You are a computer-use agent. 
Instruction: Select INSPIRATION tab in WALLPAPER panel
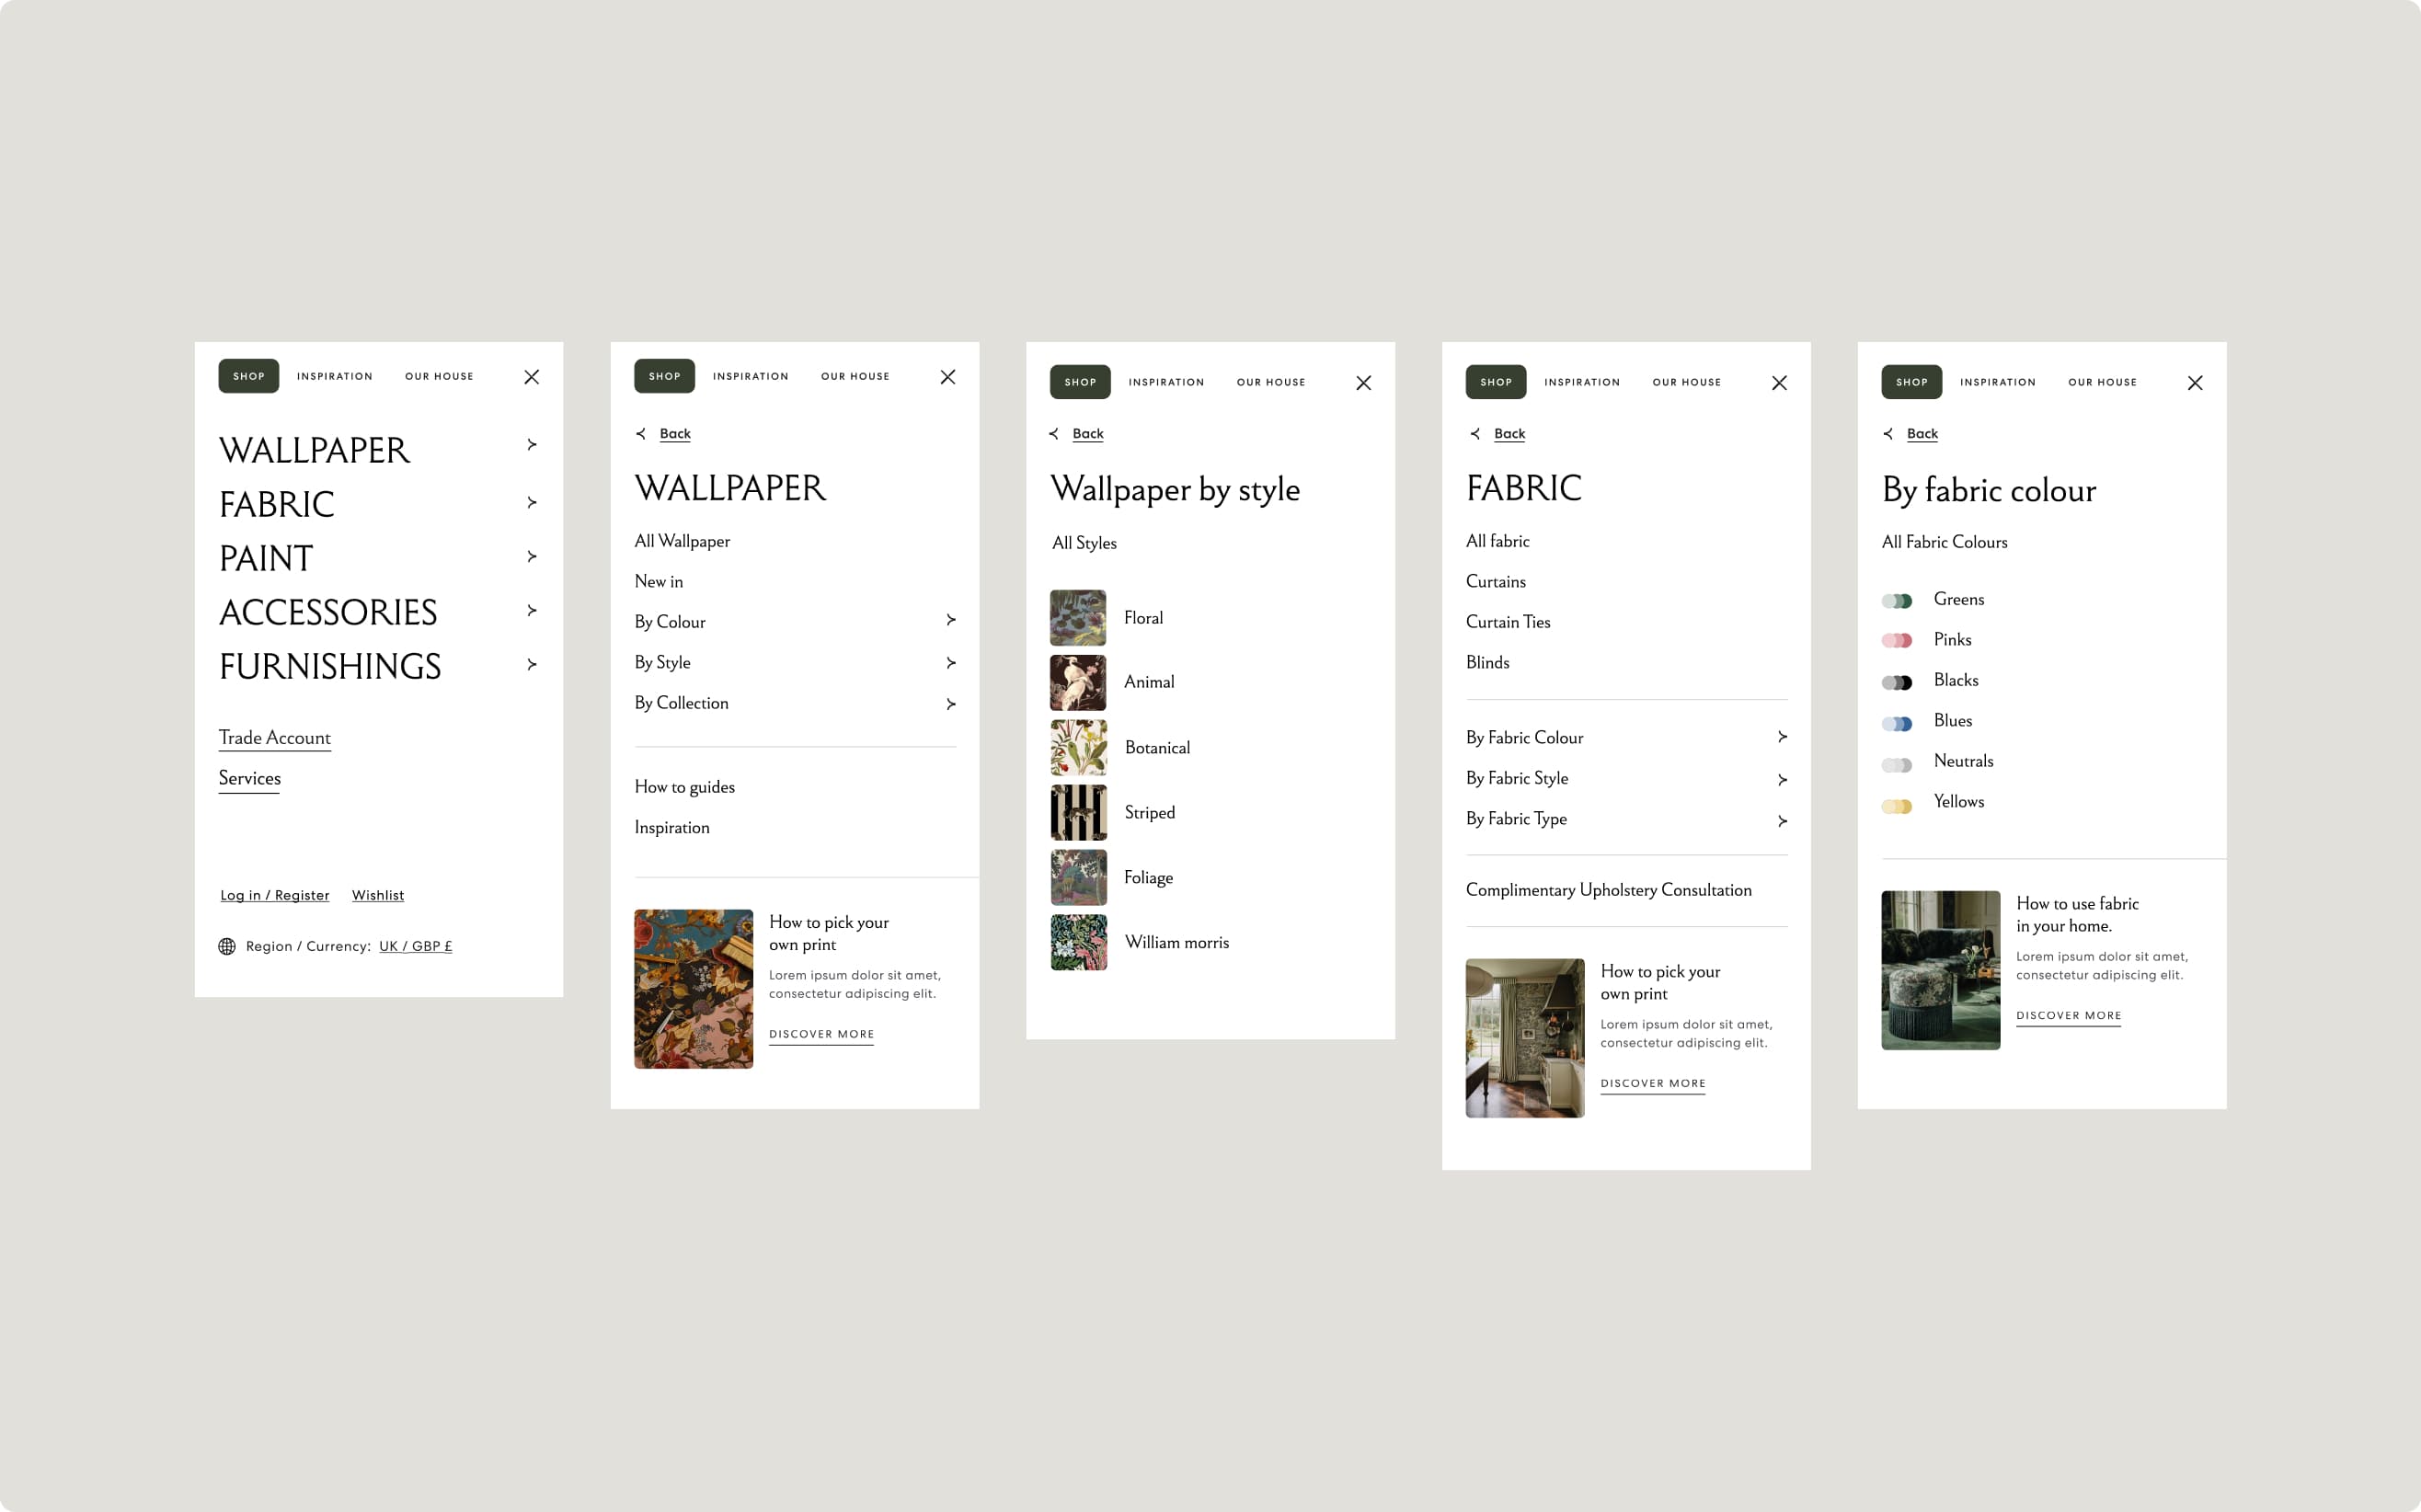tap(751, 376)
